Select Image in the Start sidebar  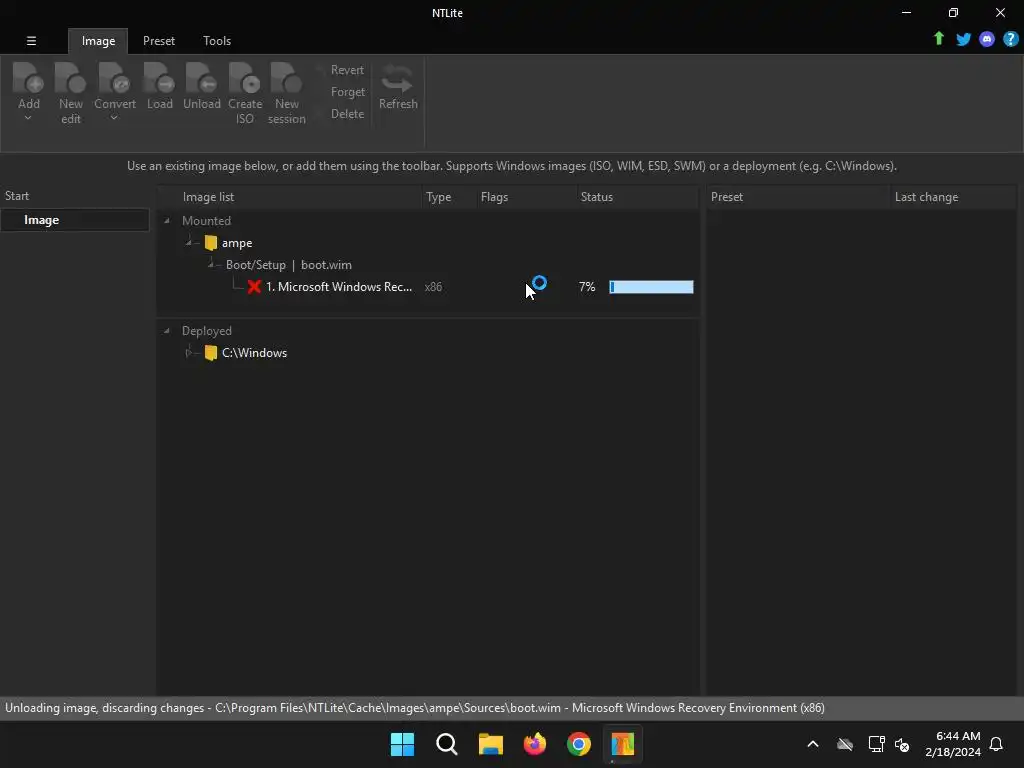75,220
